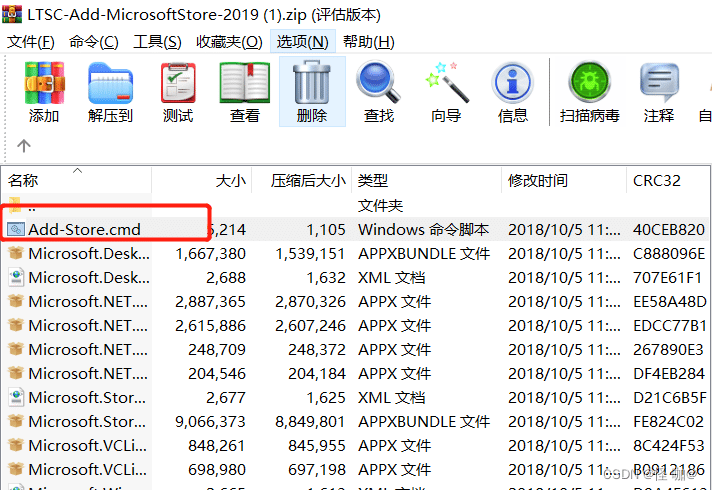Sort by the 名称 column header
712x490 pixels.
coord(76,181)
